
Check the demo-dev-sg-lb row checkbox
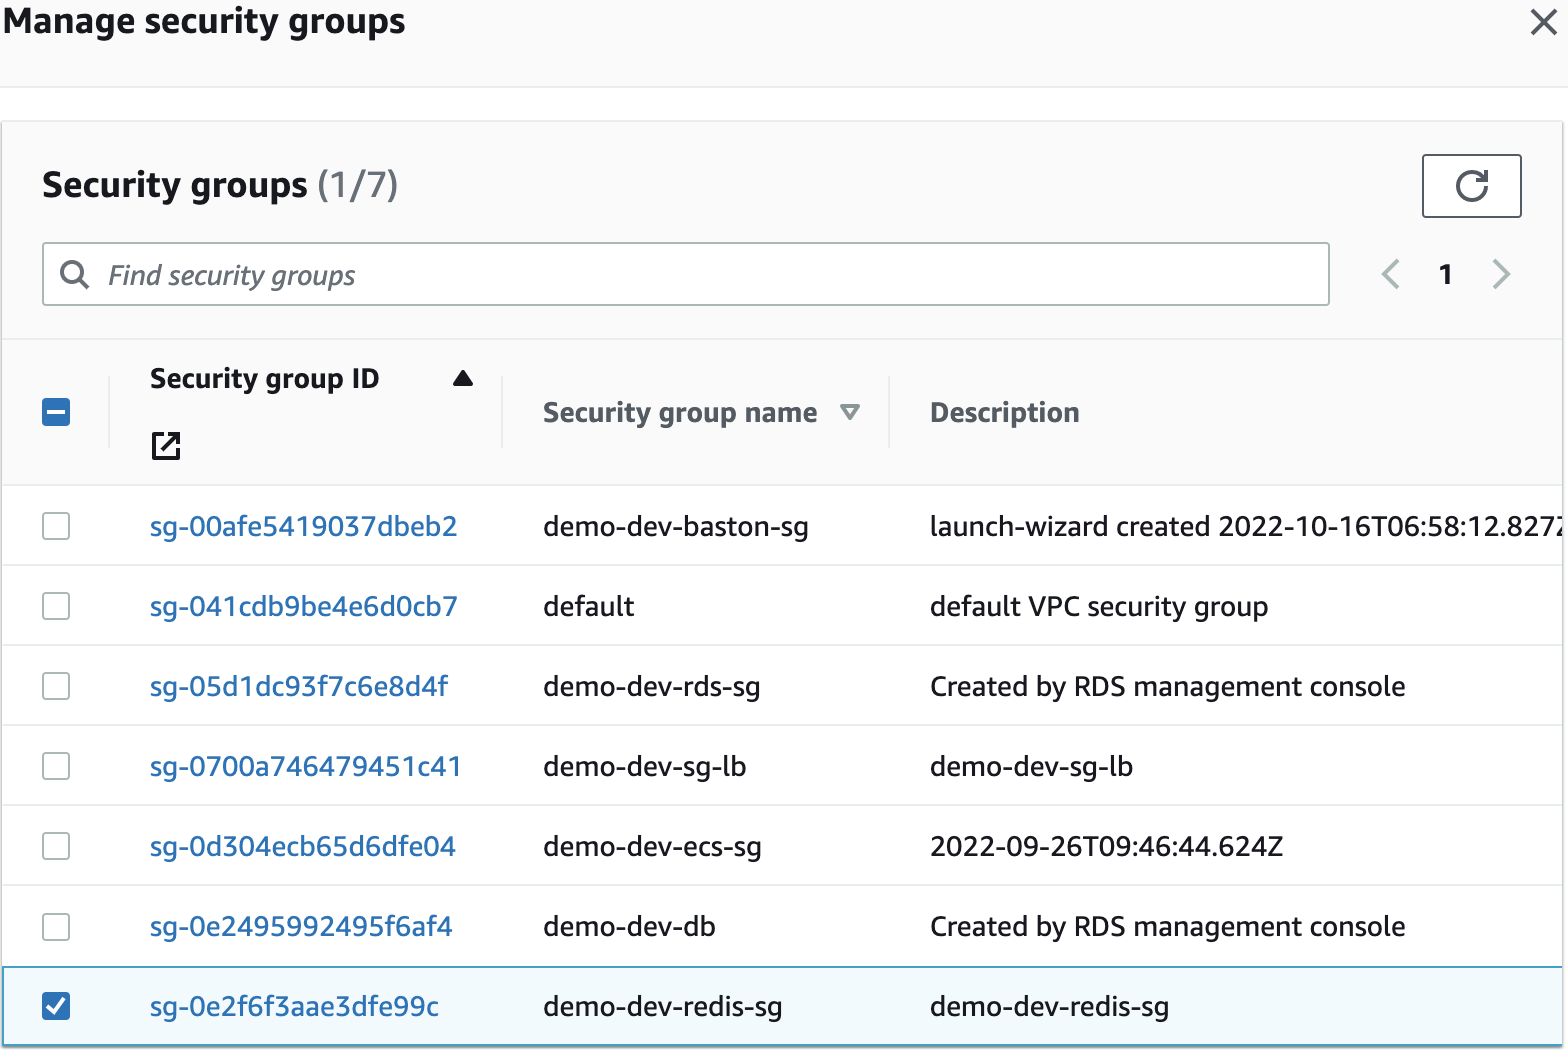tap(56, 766)
